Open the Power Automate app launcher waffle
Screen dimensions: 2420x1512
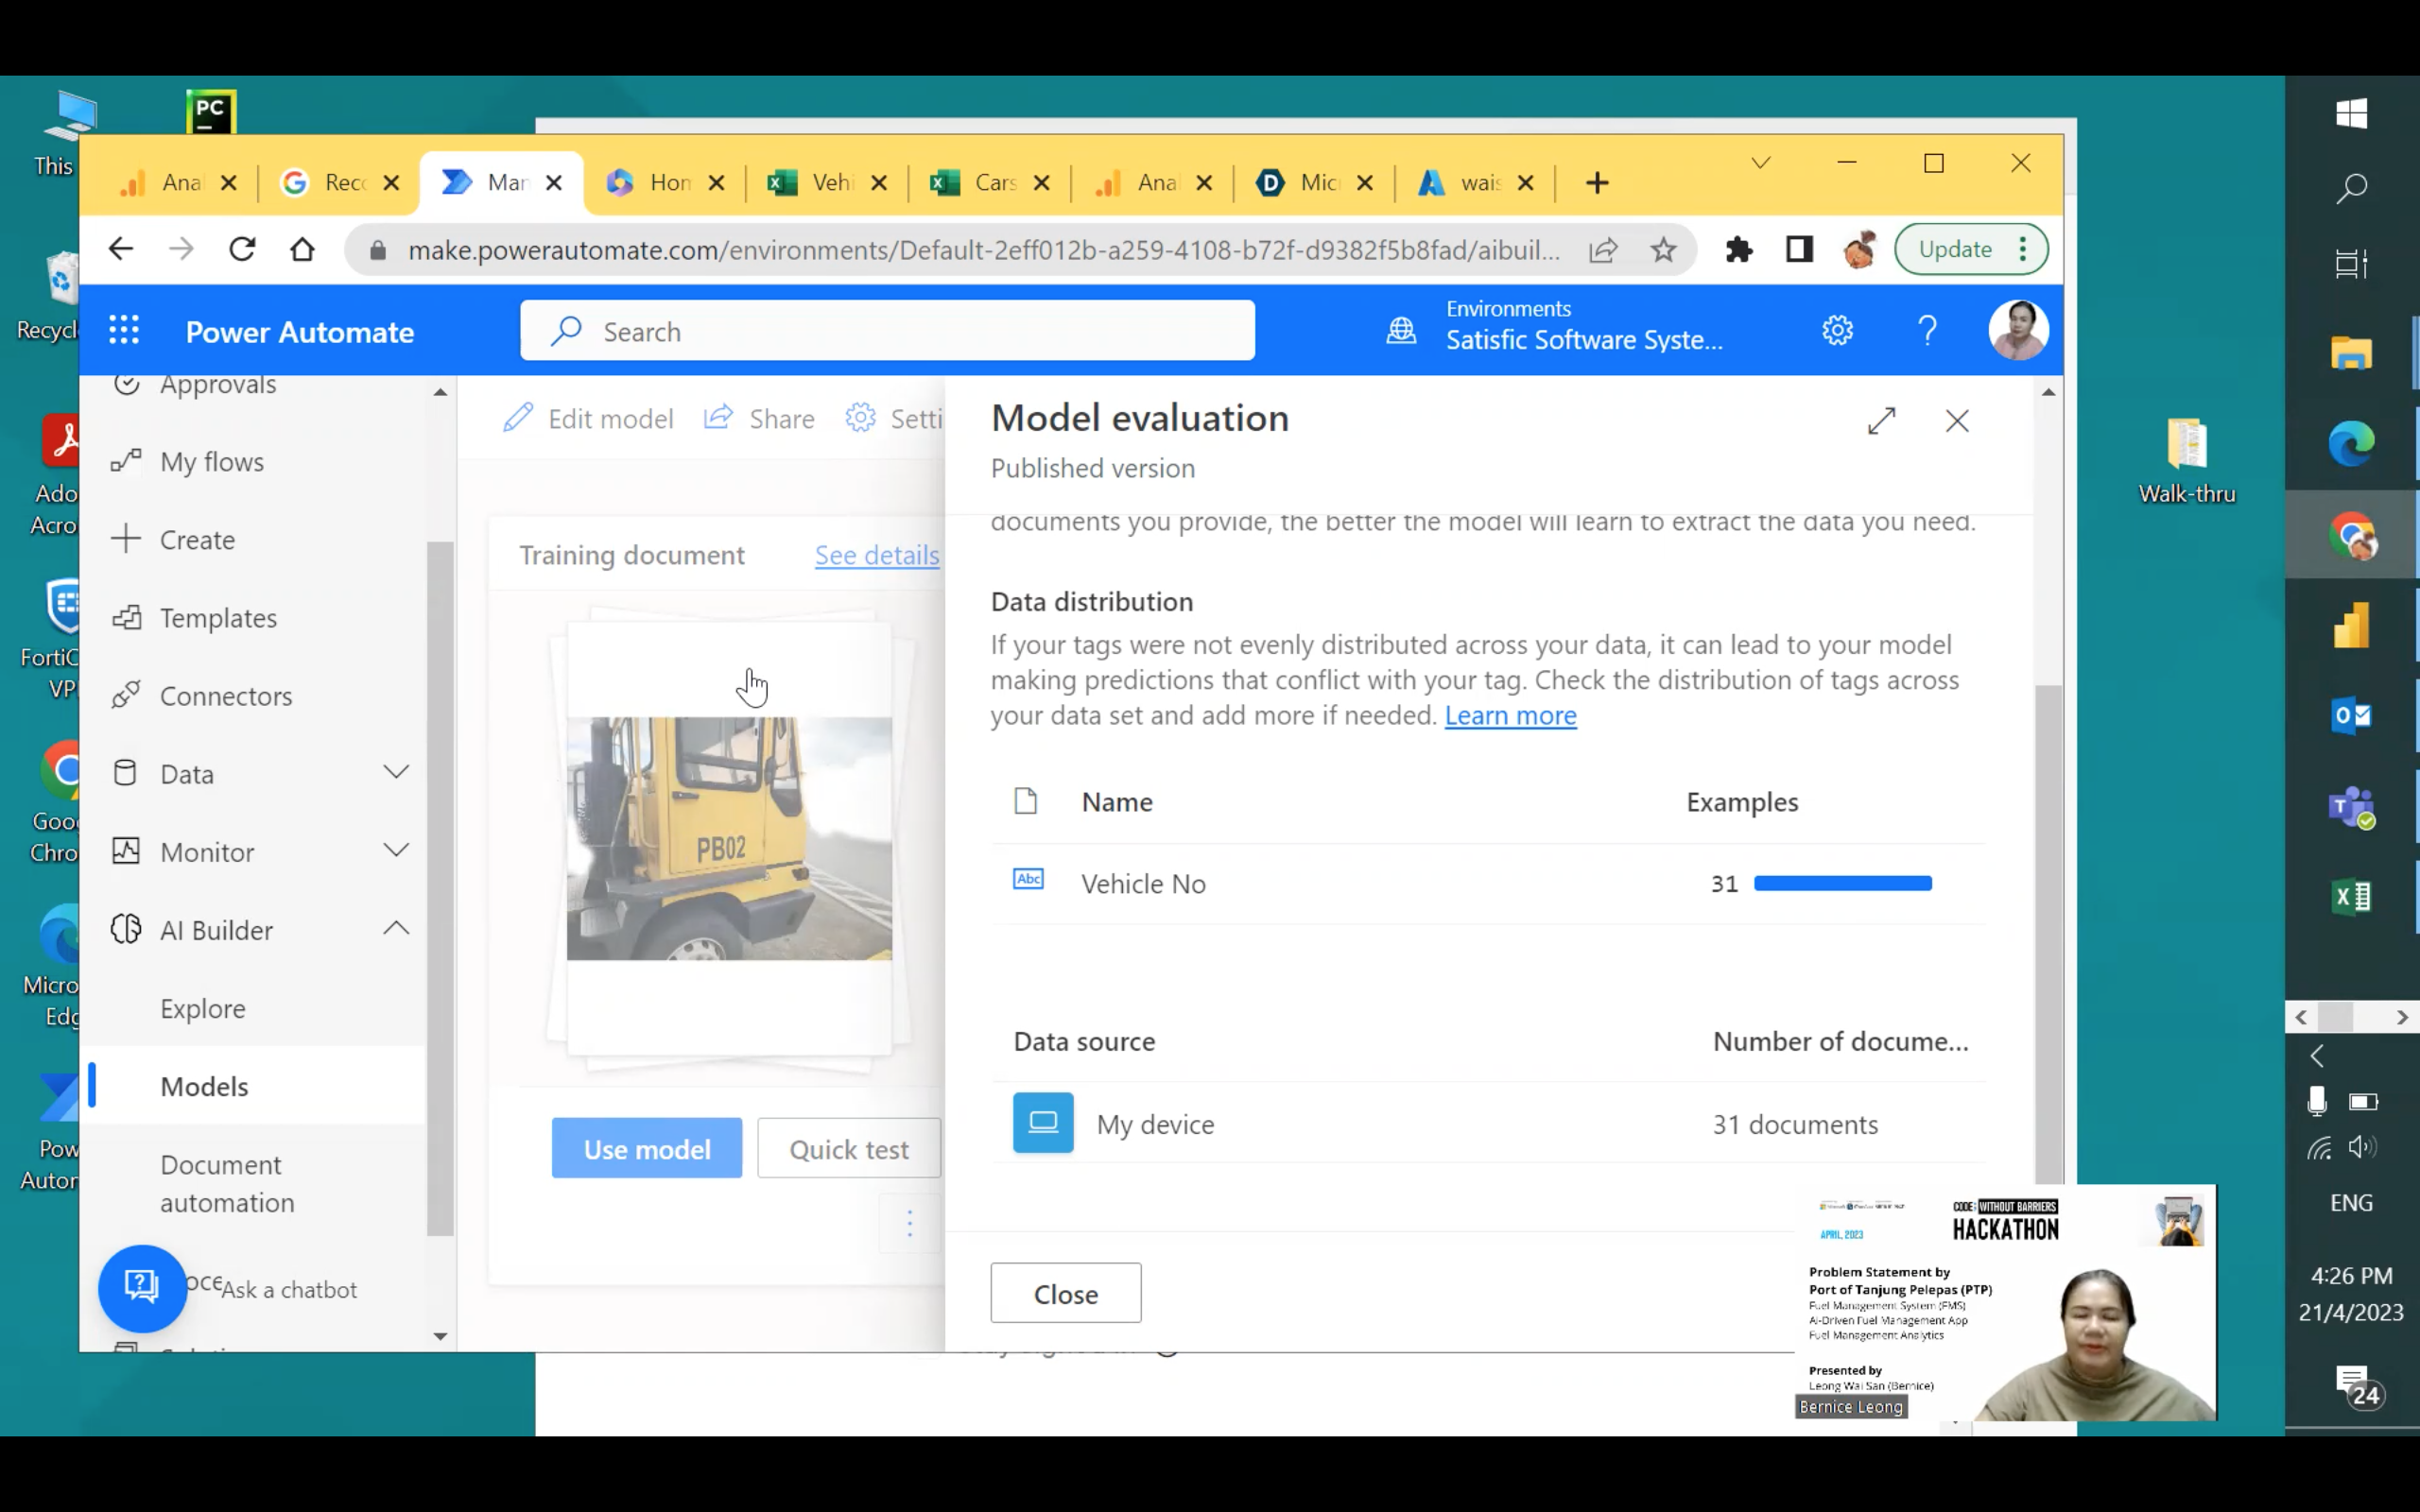click(124, 330)
